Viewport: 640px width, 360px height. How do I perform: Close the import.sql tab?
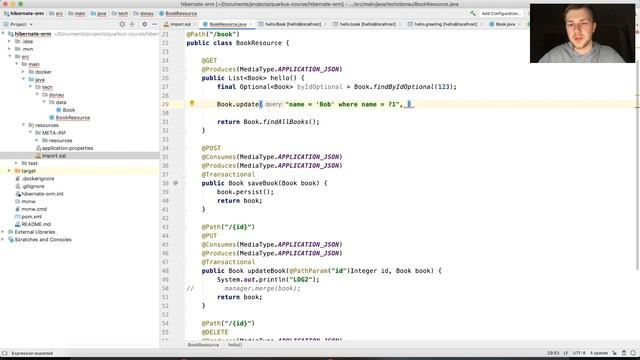point(195,24)
